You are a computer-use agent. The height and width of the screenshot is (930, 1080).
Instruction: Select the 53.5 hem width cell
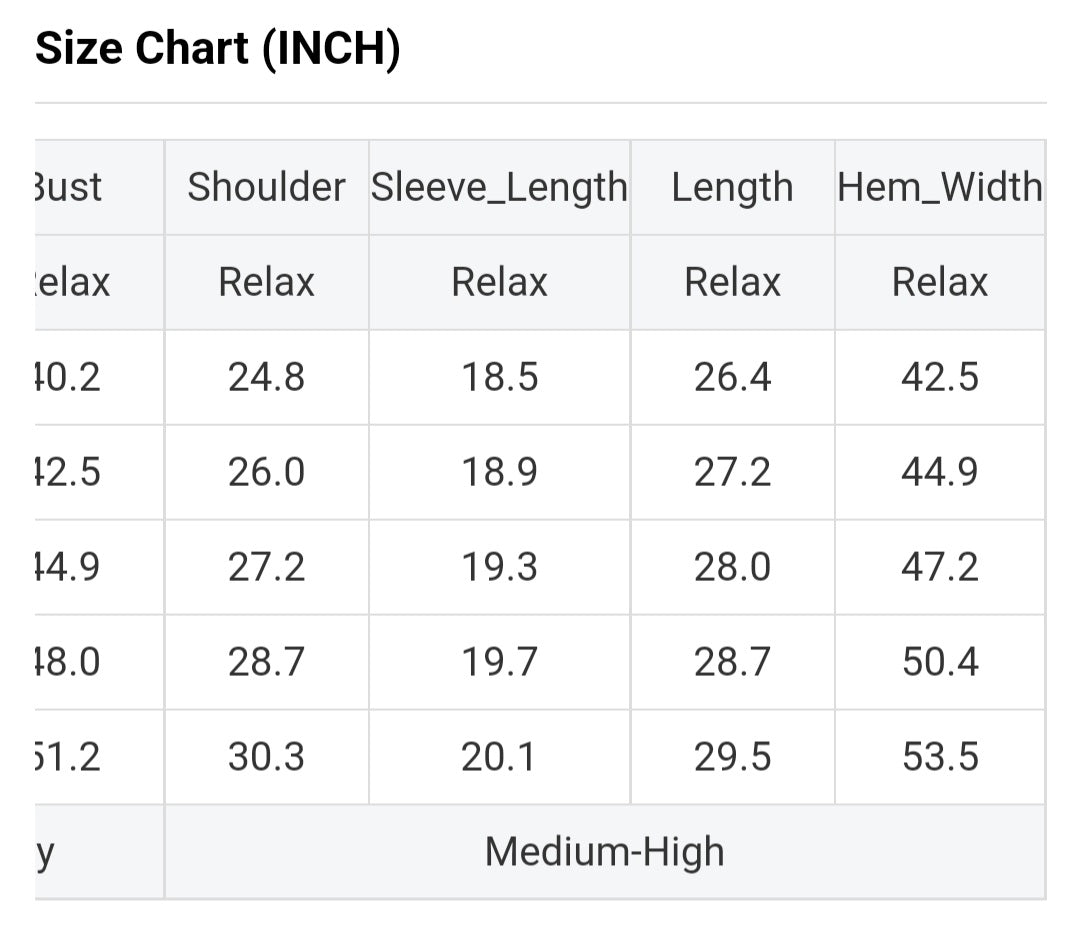[939, 757]
